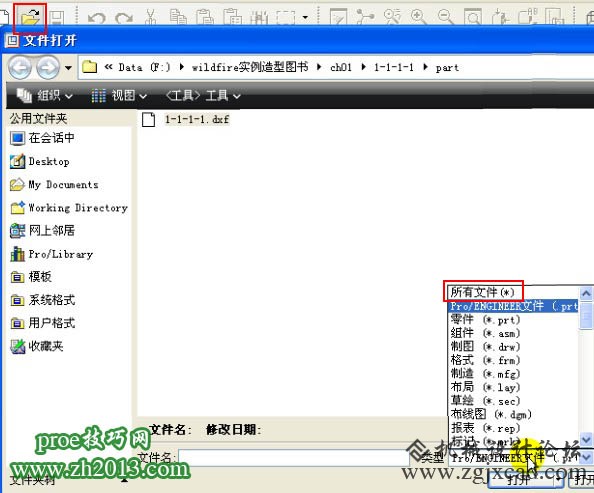This screenshot has width=594, height=493.
Task: Open Desktop in common folders
Action: [39, 161]
